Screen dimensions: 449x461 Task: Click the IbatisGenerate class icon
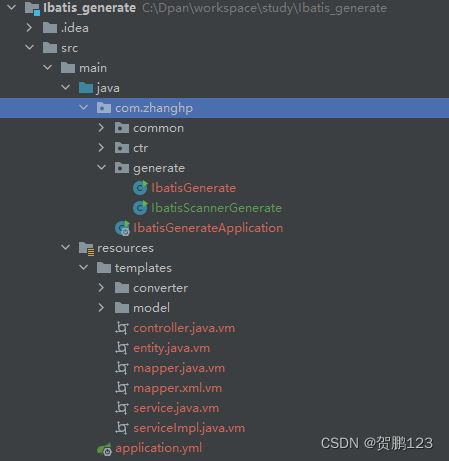coord(140,188)
